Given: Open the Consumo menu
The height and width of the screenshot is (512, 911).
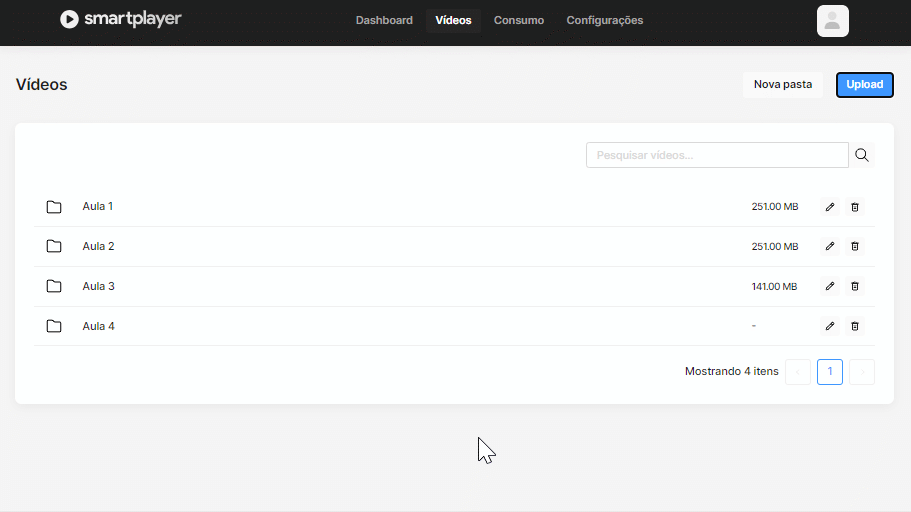Looking at the screenshot, I should [519, 20].
